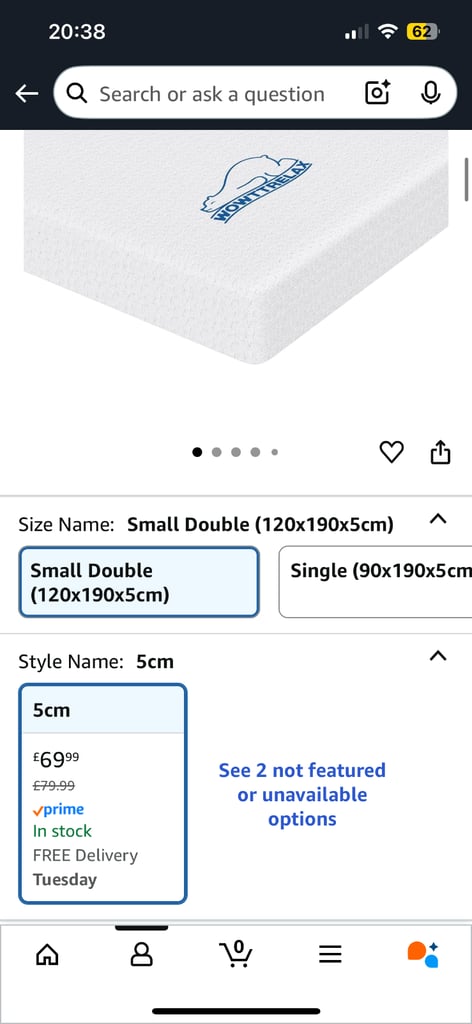Screen dimensions: 472x1024
Task: Tap the page scrollbar handle
Action: tap(467, 179)
